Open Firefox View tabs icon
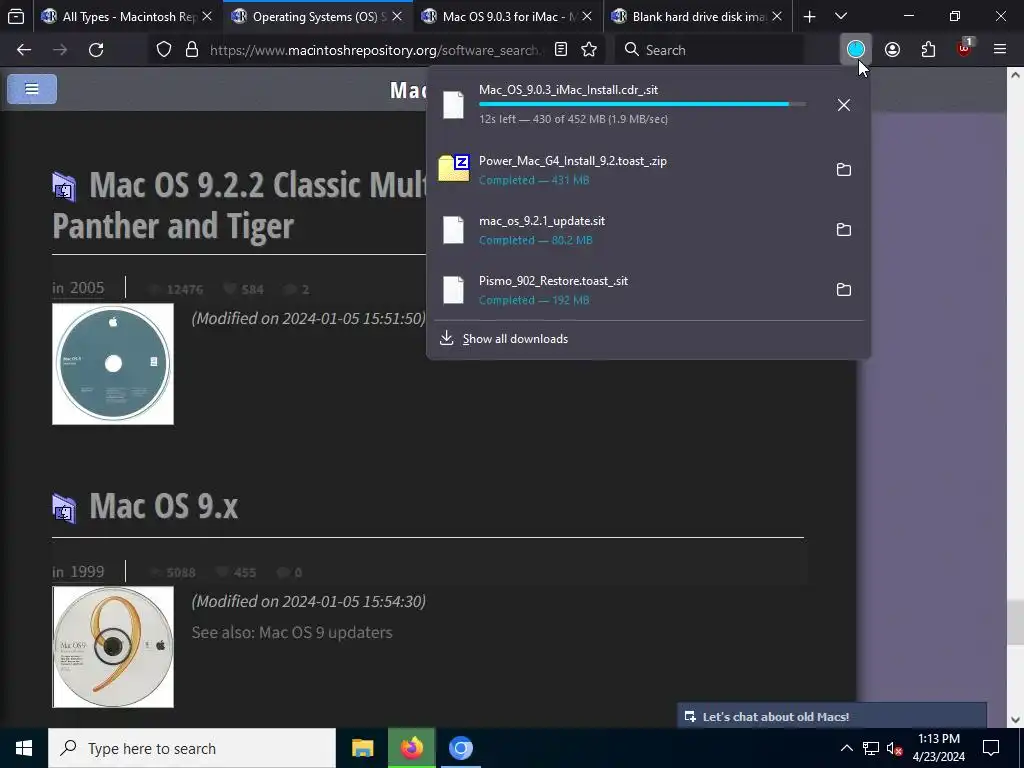Image resolution: width=1024 pixels, height=768 pixels. [16, 17]
